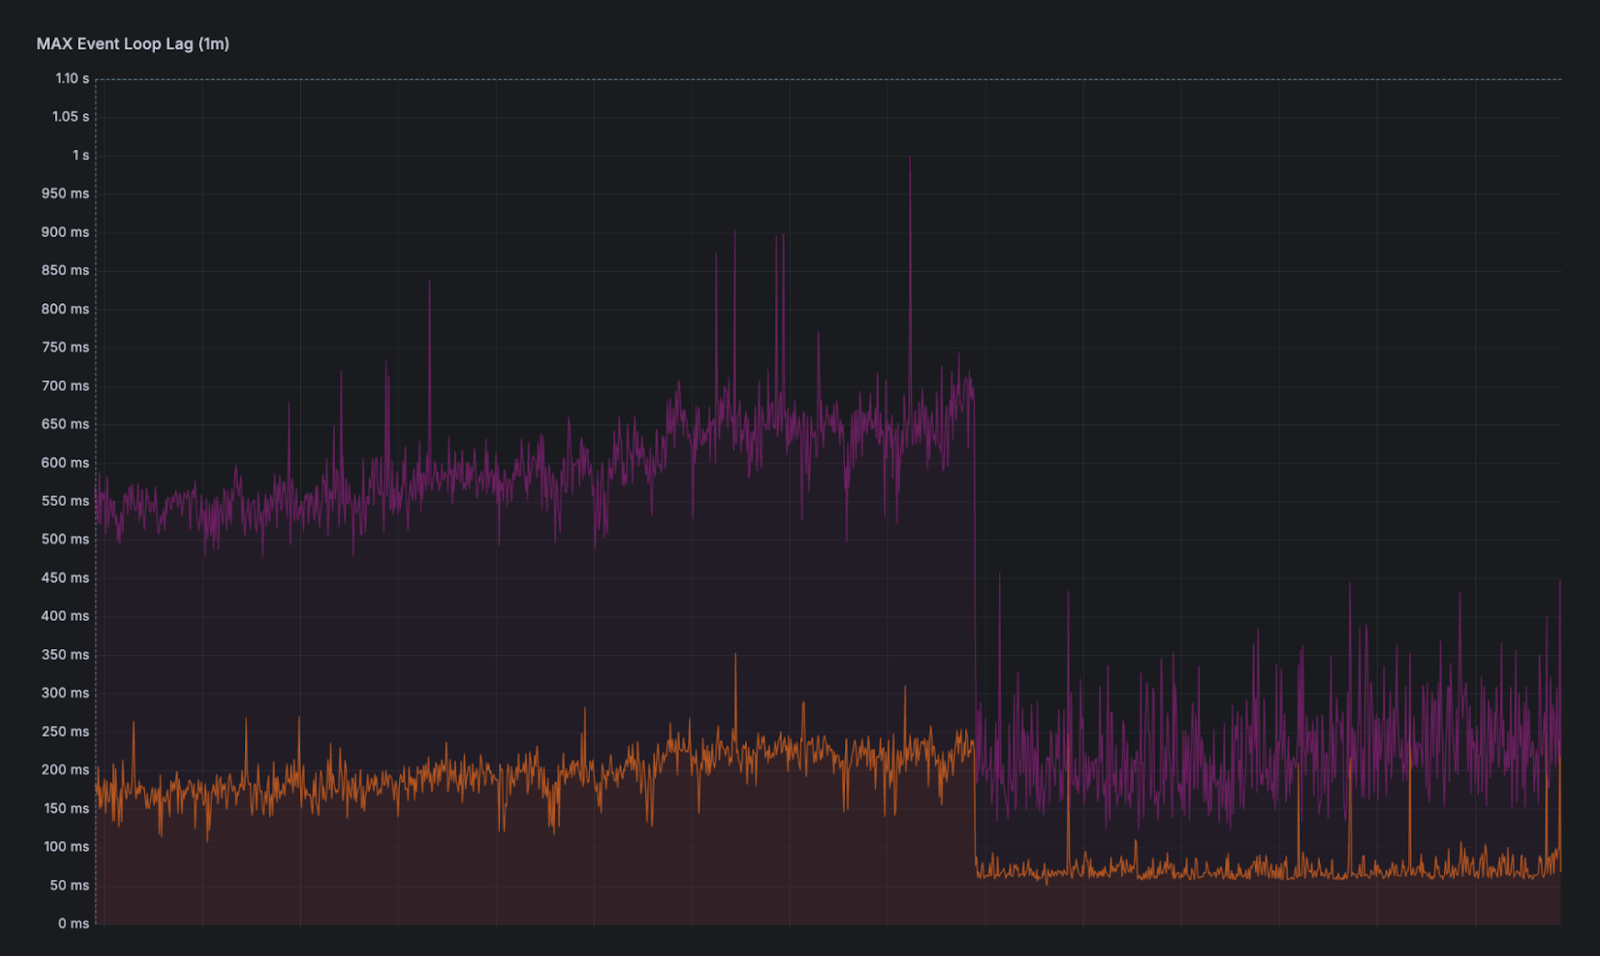Click the 700 ms y-axis label
The width and height of the screenshot is (1600, 956).
click(x=65, y=386)
